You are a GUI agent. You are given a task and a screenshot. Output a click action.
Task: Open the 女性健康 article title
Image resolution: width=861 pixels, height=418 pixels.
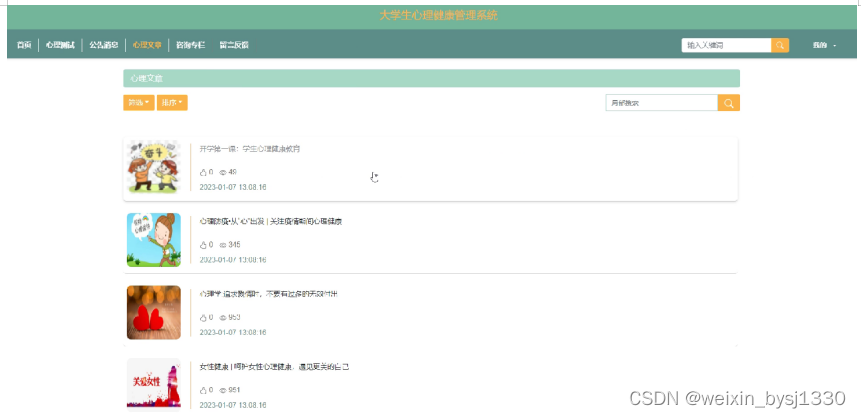275,366
